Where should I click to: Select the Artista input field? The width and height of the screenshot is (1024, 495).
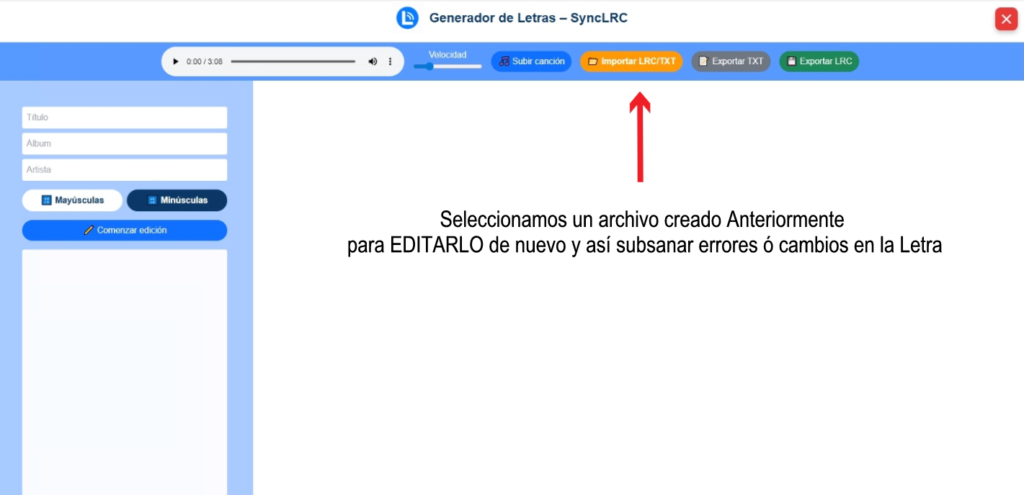point(125,170)
